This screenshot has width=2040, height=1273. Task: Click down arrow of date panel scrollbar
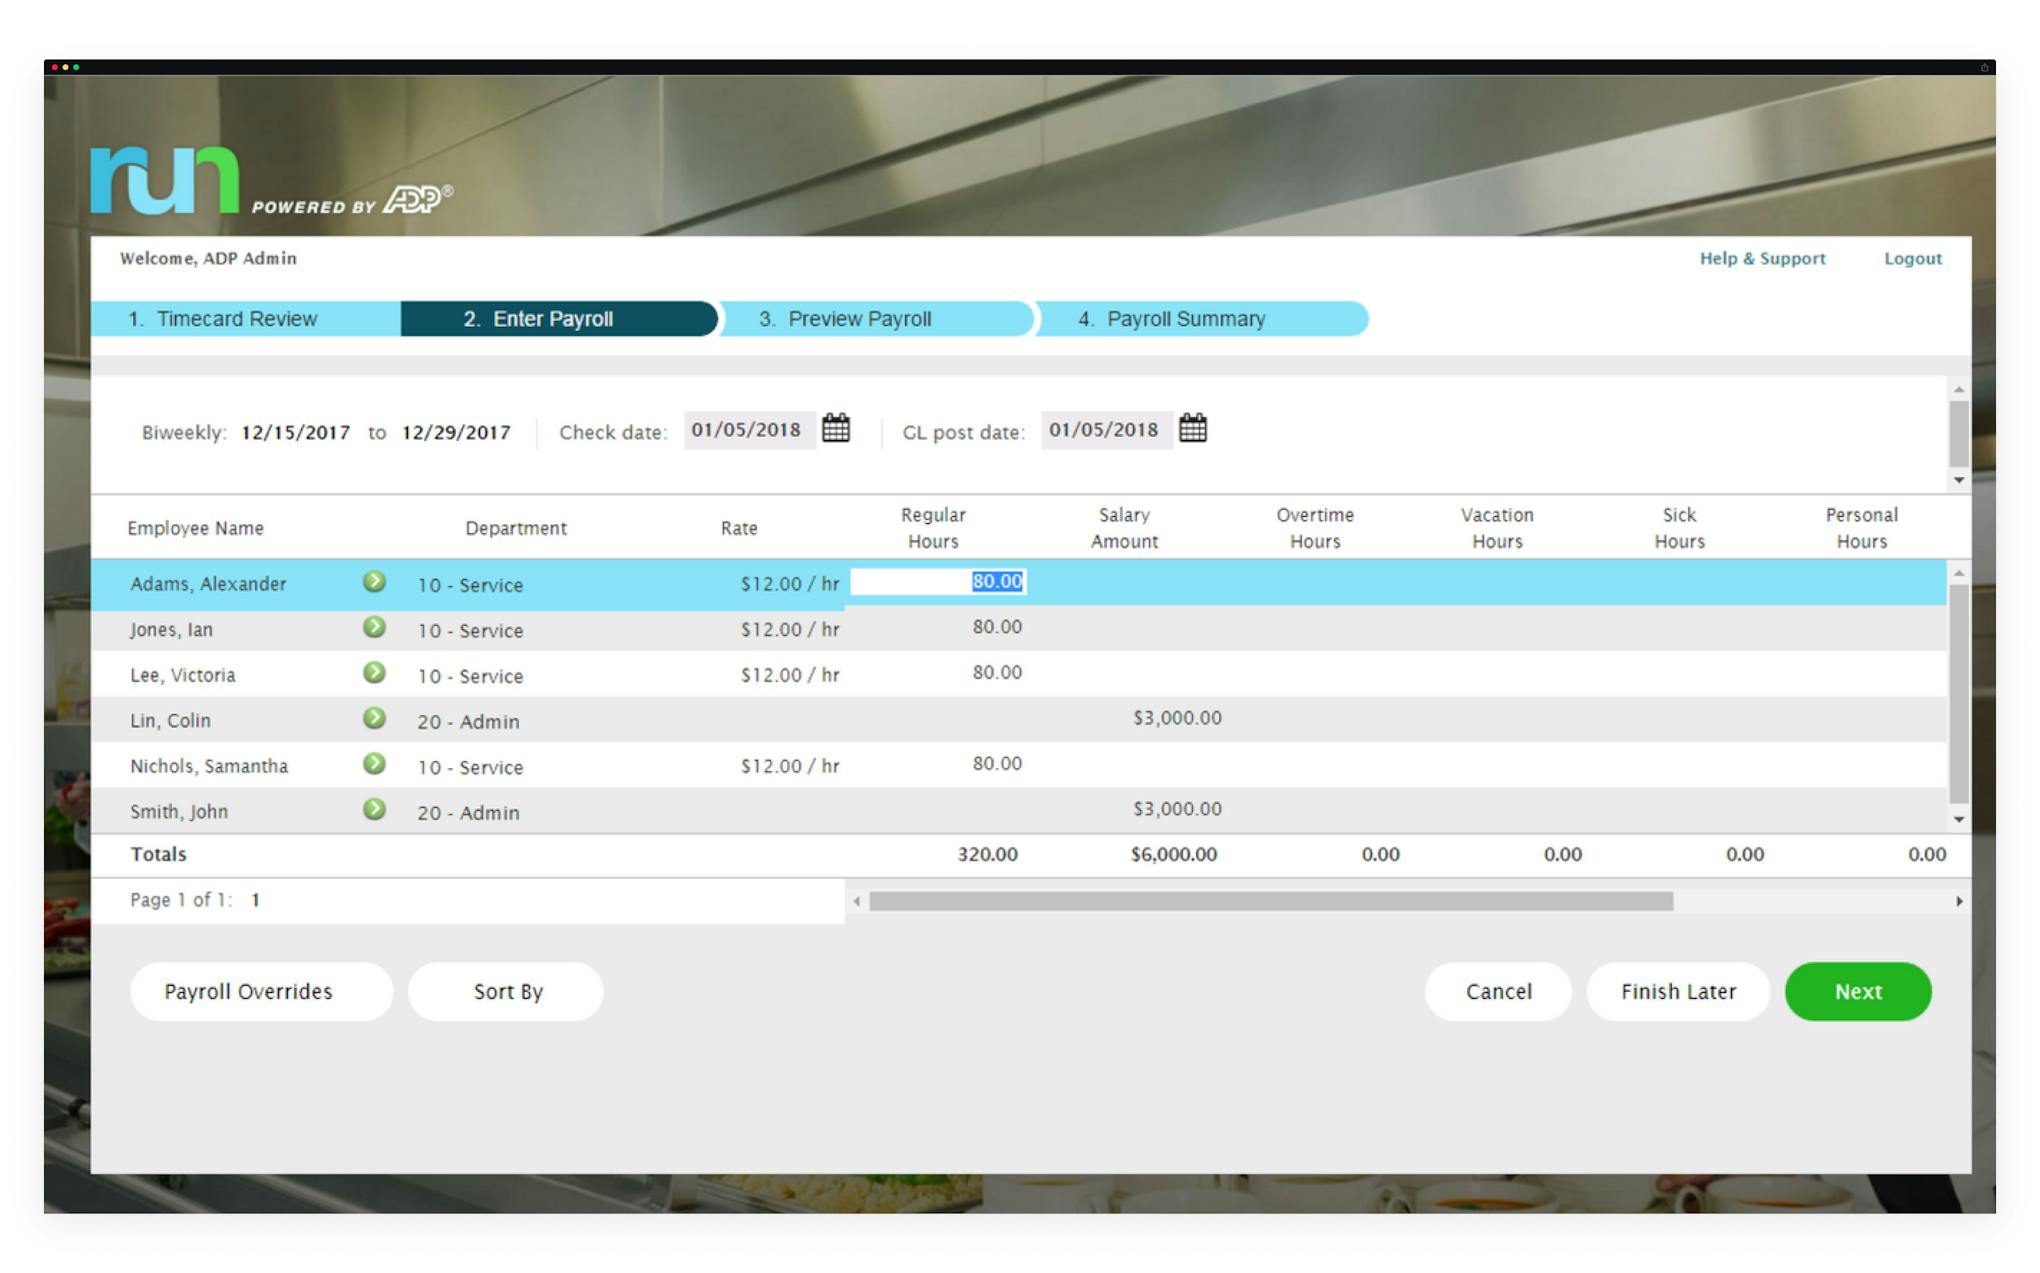tap(1959, 480)
